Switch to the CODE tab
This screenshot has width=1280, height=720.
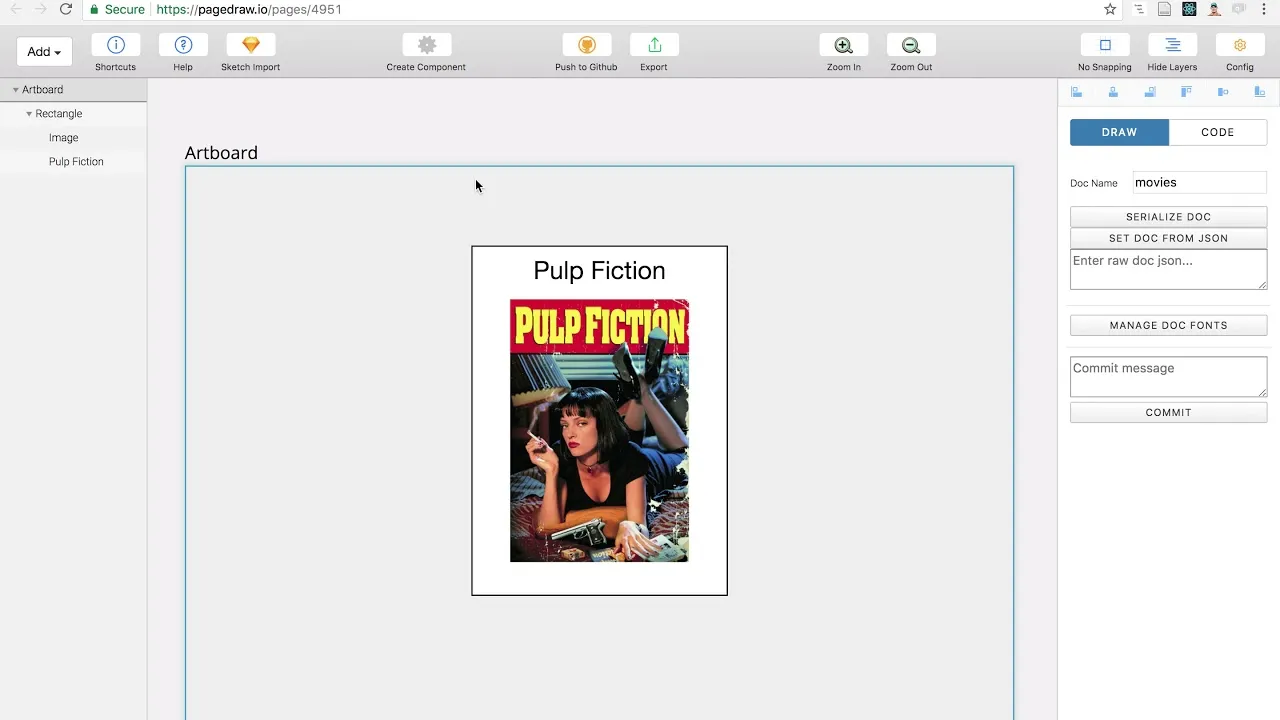coord(1218,132)
